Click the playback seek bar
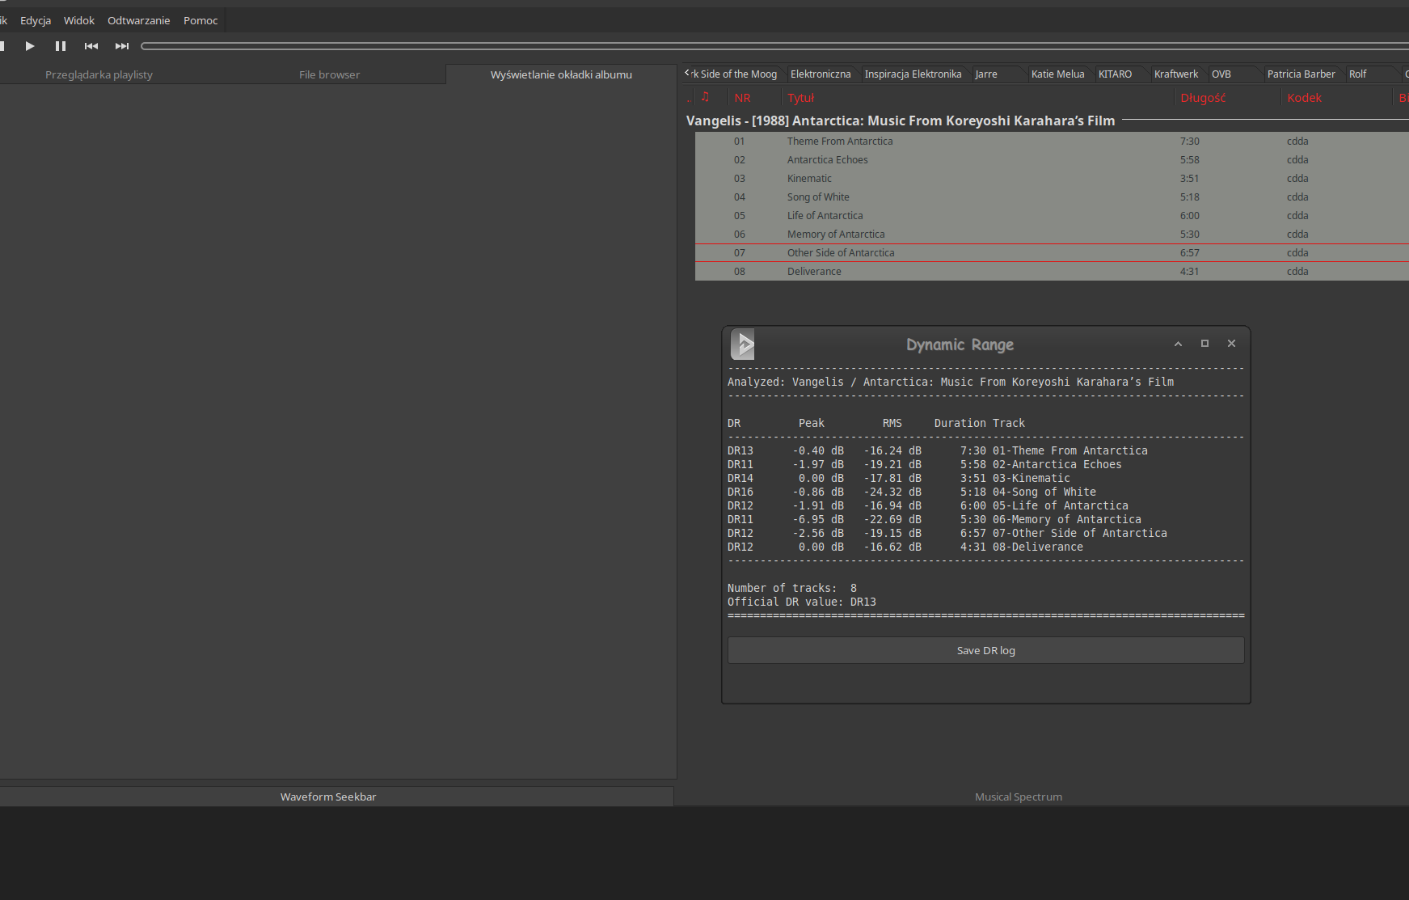The height and width of the screenshot is (900, 1409). point(774,46)
